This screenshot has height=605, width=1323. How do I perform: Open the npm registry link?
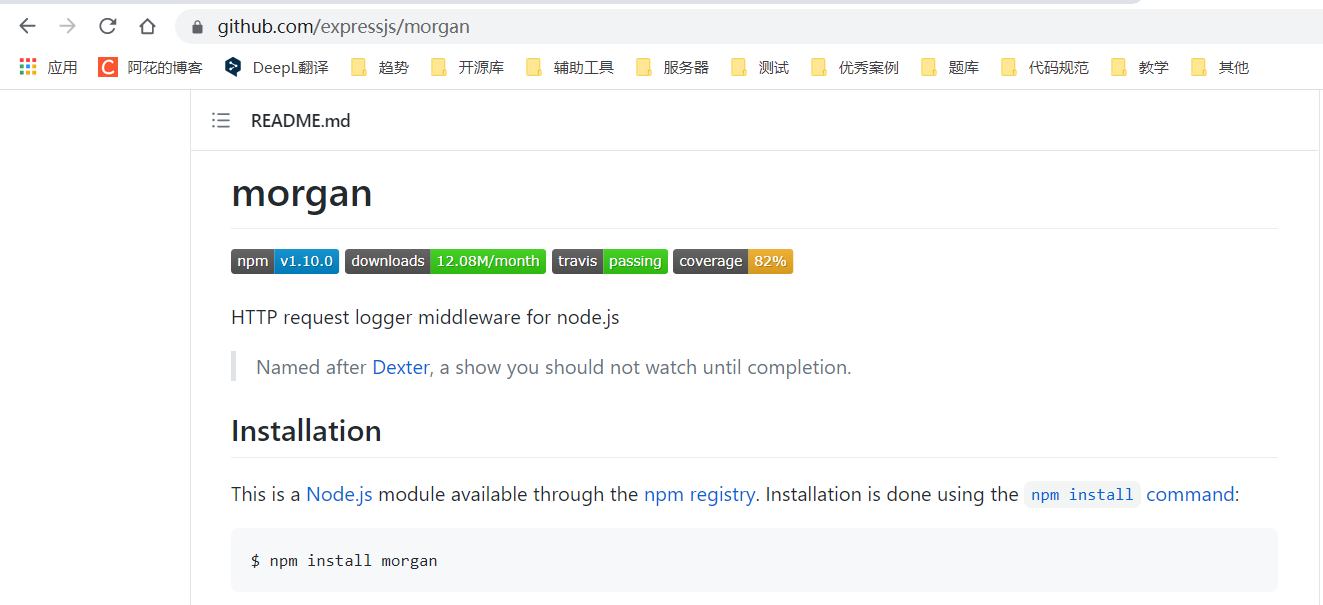(x=699, y=494)
